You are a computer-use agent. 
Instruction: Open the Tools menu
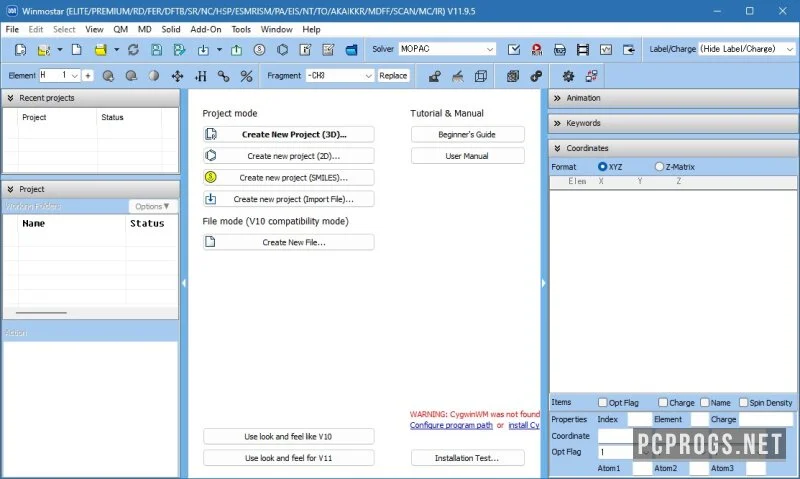[241, 29]
